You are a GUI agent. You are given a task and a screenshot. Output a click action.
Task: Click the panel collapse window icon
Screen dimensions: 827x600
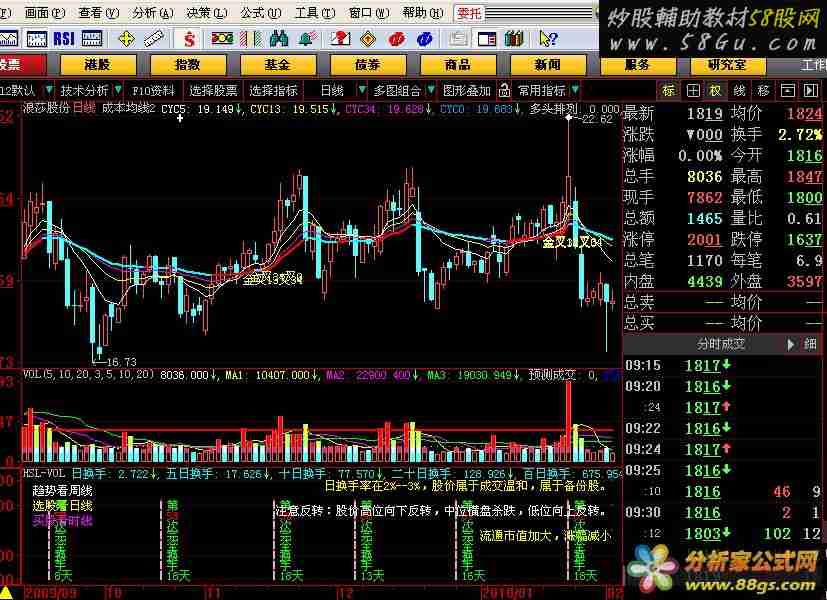[x=787, y=91]
